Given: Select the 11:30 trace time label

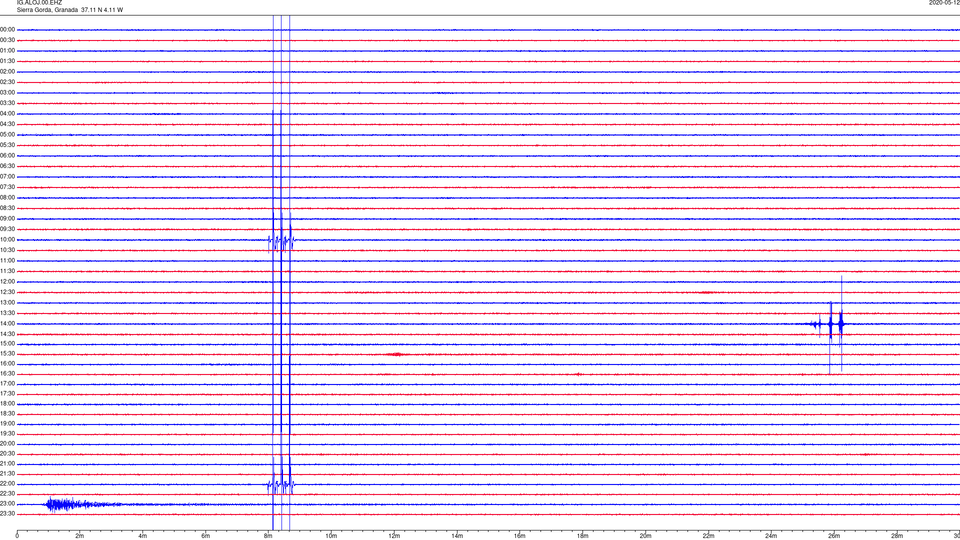Looking at the screenshot, I should pos(7,271).
